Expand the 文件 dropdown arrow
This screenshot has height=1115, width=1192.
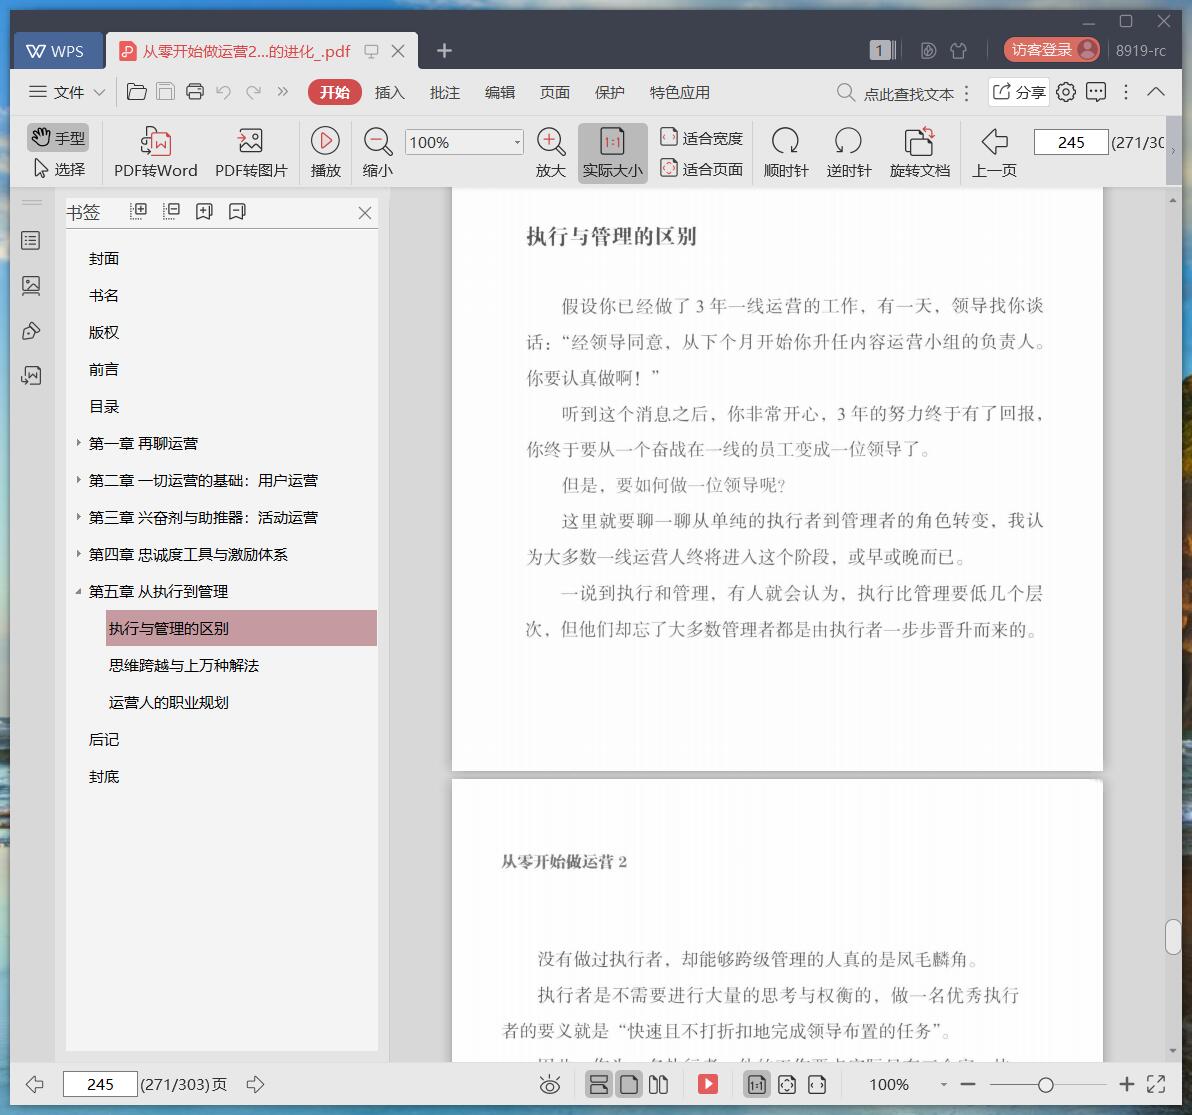pyautogui.click(x=99, y=92)
